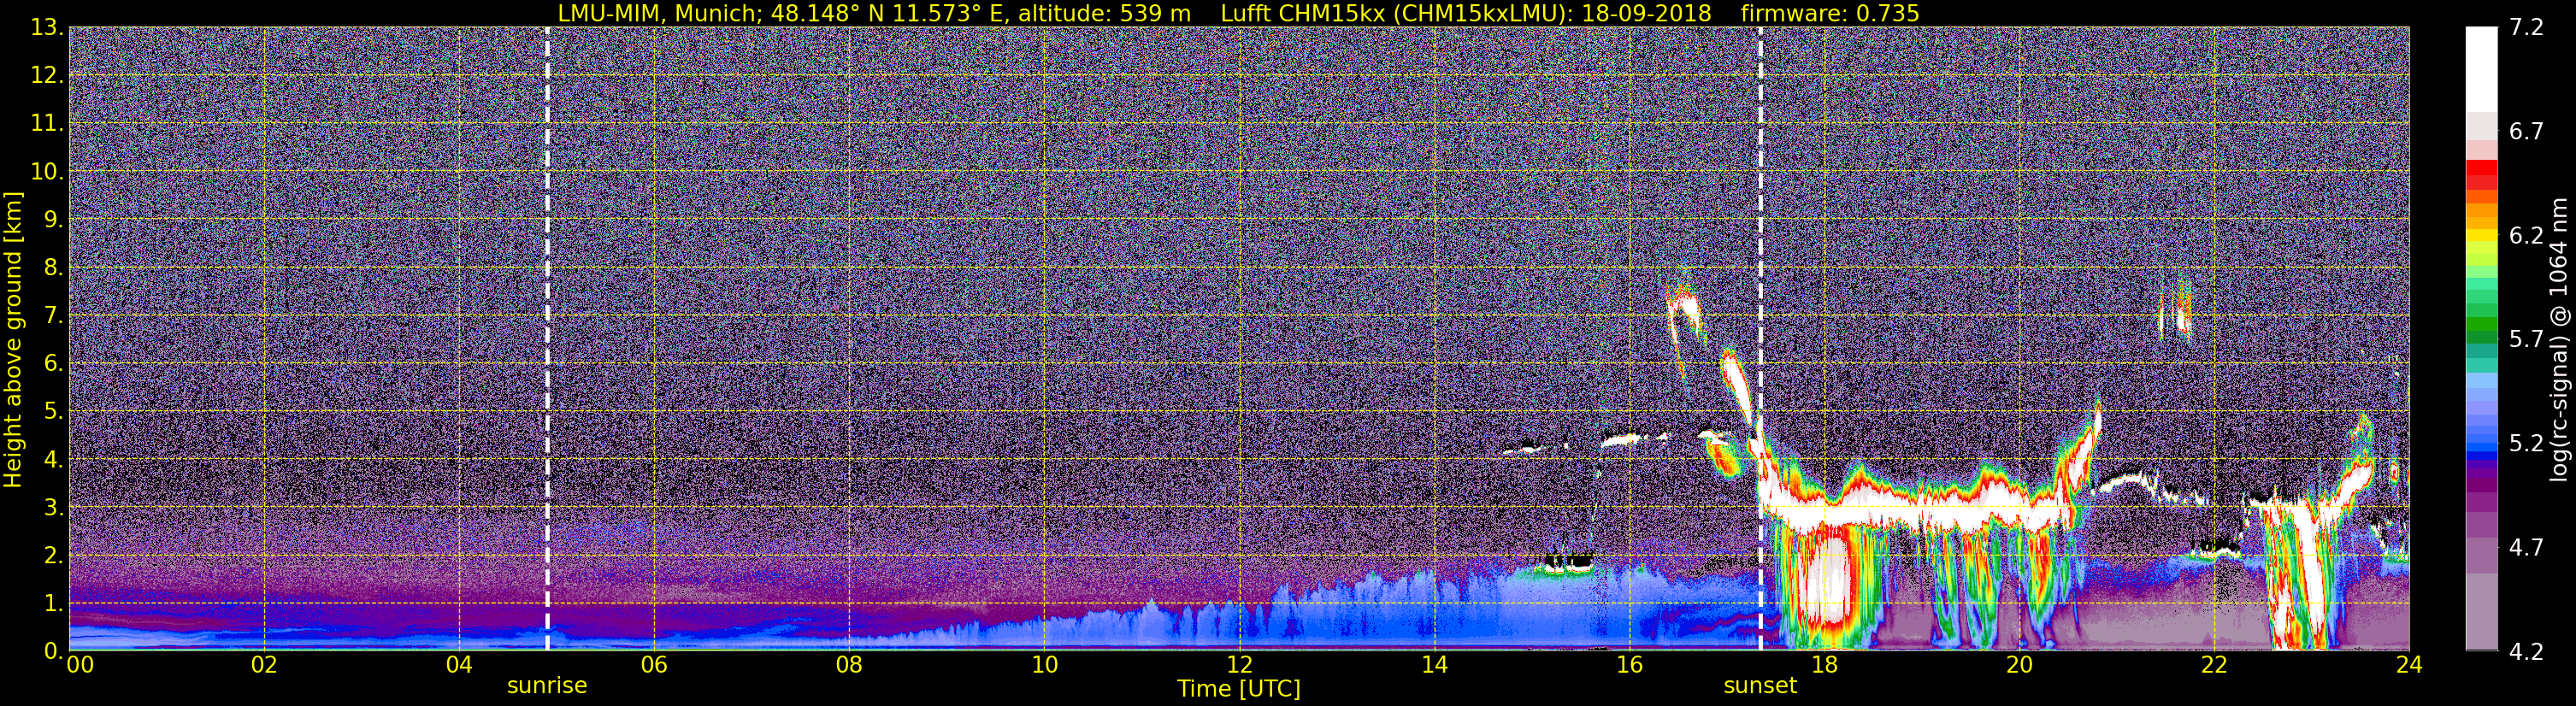
Task: Click the height axis tick label '8.'
Action: [x=54, y=267]
